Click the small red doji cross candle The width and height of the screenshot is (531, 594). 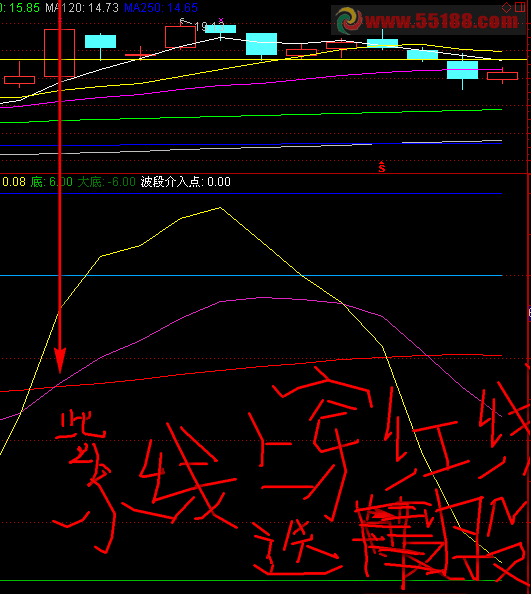click(141, 55)
